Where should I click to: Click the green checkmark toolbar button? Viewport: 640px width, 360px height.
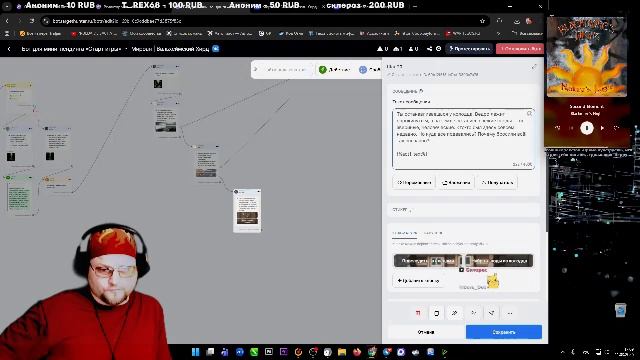(x=322, y=70)
